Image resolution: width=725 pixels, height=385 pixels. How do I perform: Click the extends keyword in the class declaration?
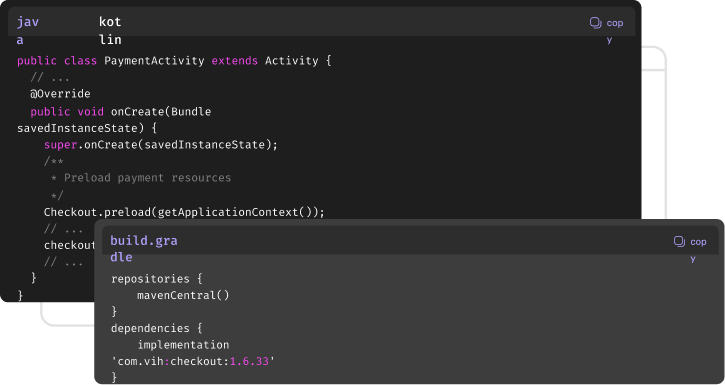pos(234,61)
